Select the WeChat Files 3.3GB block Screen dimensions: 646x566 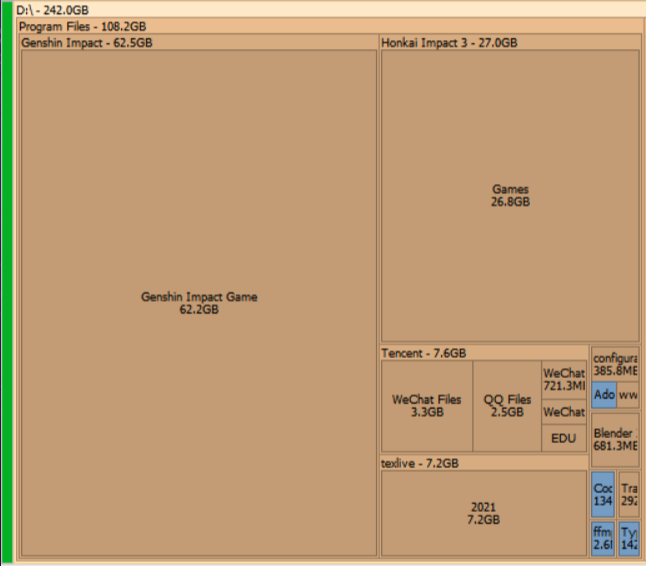click(427, 405)
